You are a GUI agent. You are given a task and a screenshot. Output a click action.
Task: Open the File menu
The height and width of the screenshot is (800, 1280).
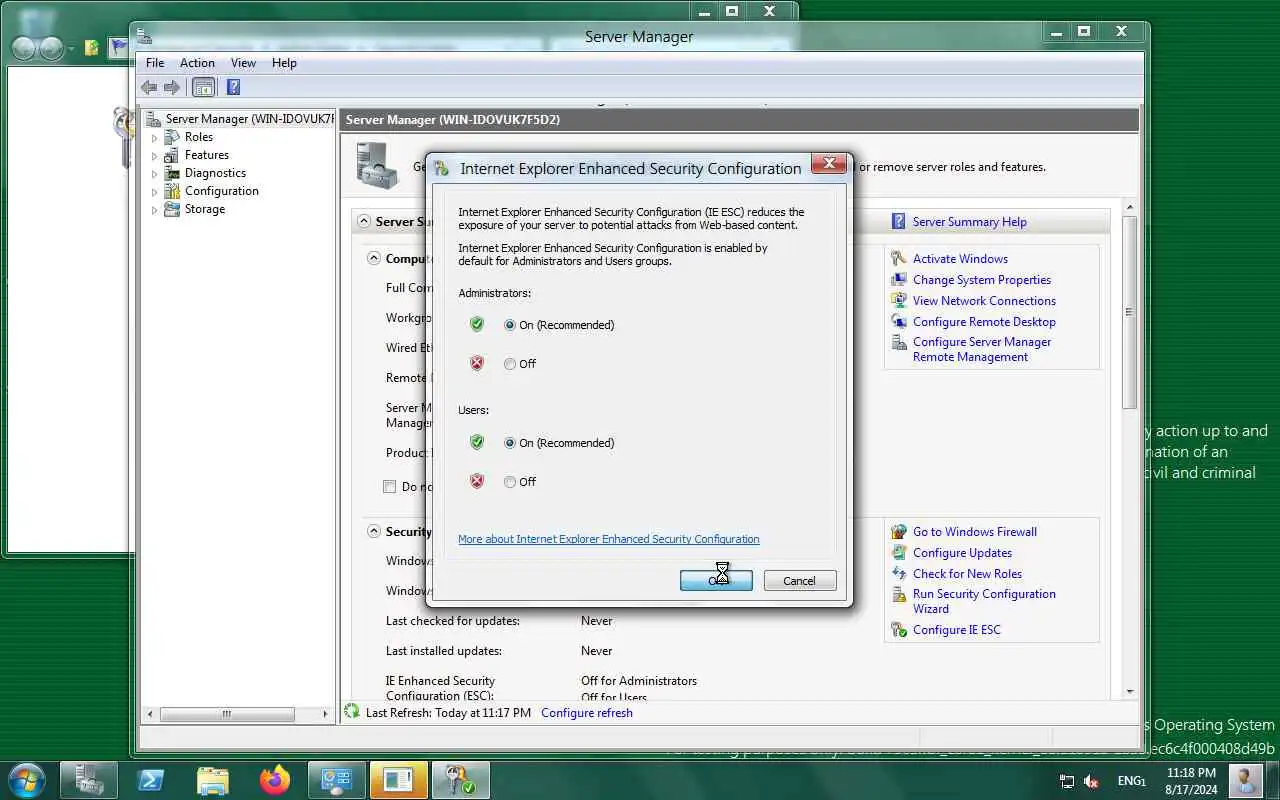[x=155, y=63]
